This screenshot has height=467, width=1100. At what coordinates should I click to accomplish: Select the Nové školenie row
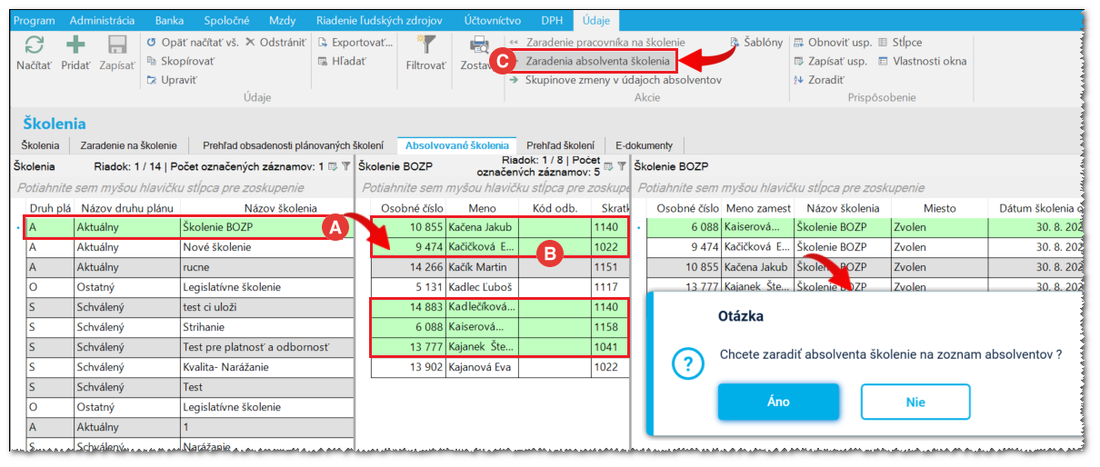[x=189, y=248]
